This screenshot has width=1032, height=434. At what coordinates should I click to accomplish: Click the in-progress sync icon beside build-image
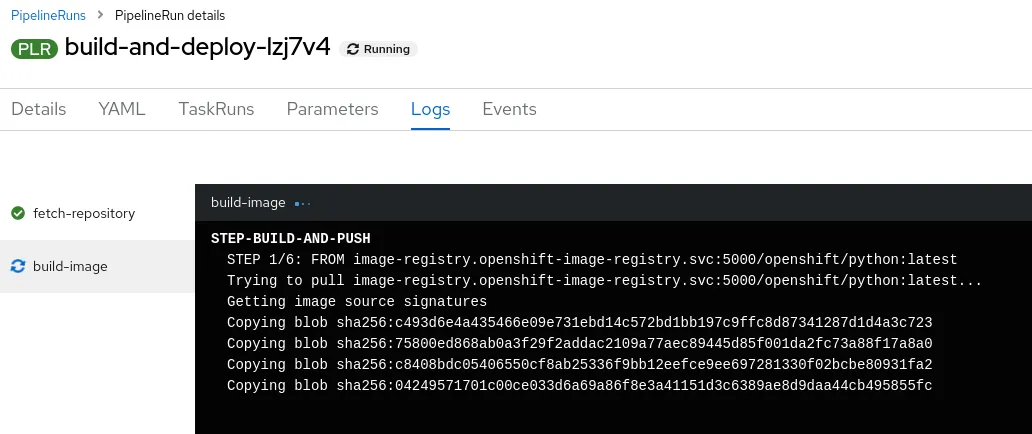click(17, 266)
